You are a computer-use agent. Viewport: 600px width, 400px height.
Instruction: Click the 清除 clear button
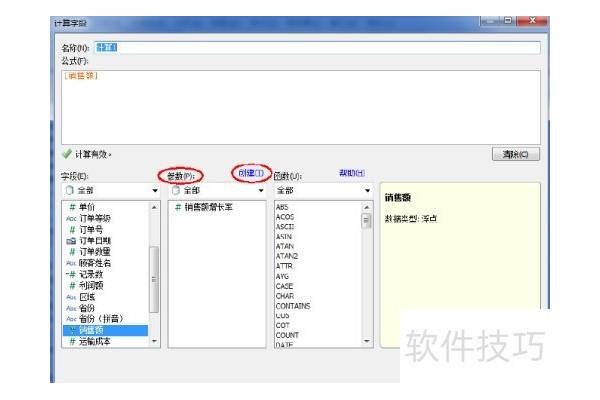tap(516, 154)
